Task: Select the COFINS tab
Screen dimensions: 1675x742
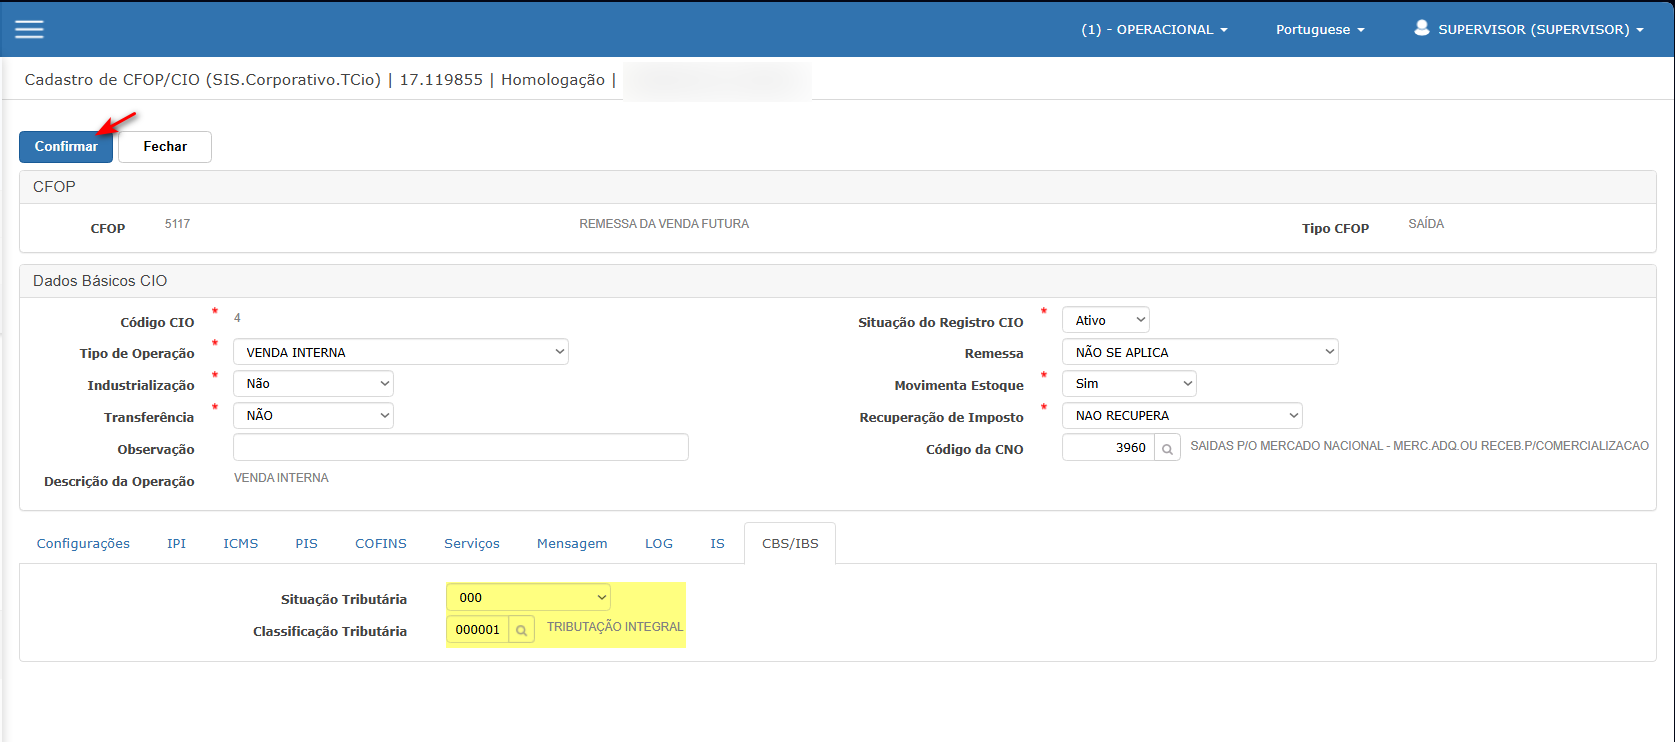Action: [x=380, y=543]
